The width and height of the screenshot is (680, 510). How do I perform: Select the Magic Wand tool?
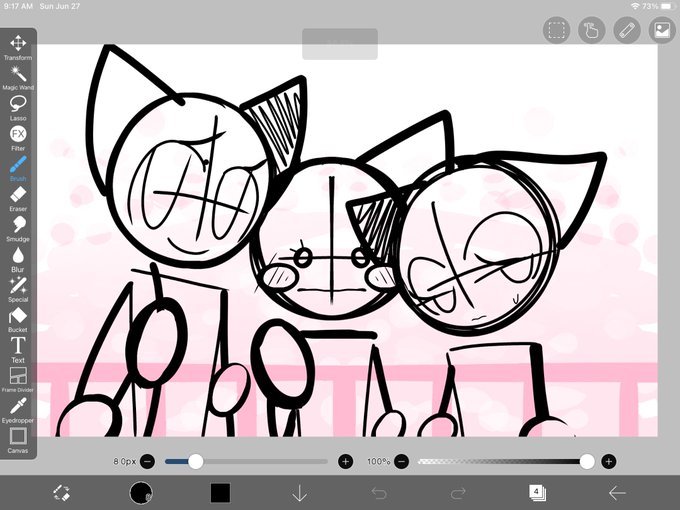click(18, 78)
